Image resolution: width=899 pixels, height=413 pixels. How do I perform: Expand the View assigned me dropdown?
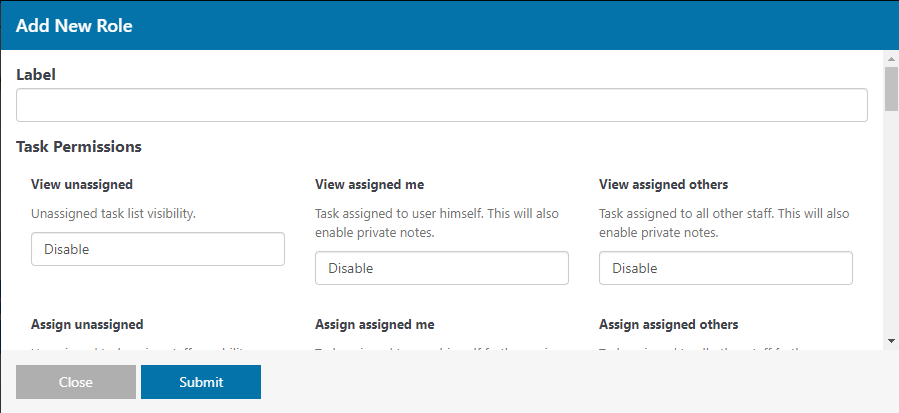point(441,268)
